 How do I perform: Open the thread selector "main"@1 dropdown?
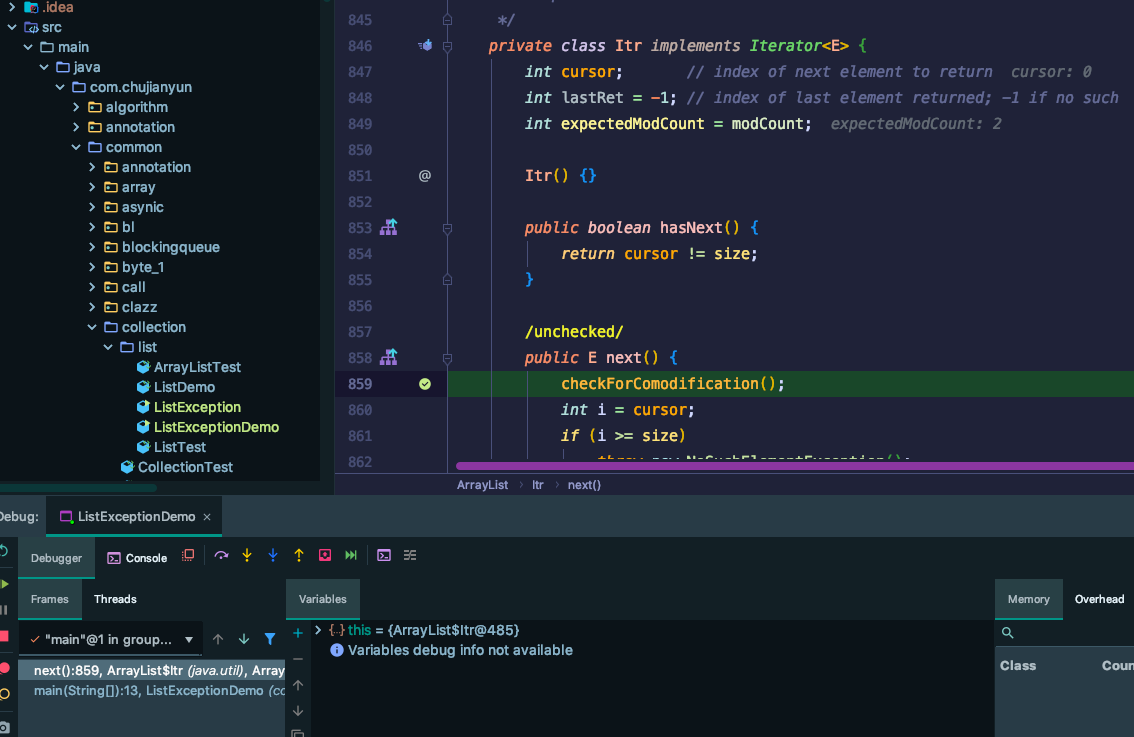click(111, 639)
